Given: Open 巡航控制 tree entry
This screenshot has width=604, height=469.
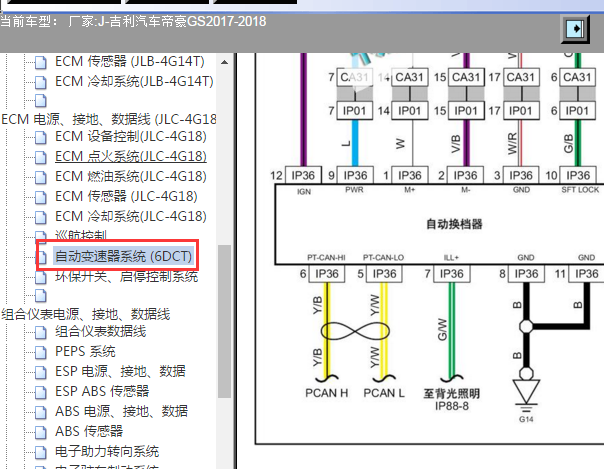Looking at the screenshot, I should tap(81, 235).
